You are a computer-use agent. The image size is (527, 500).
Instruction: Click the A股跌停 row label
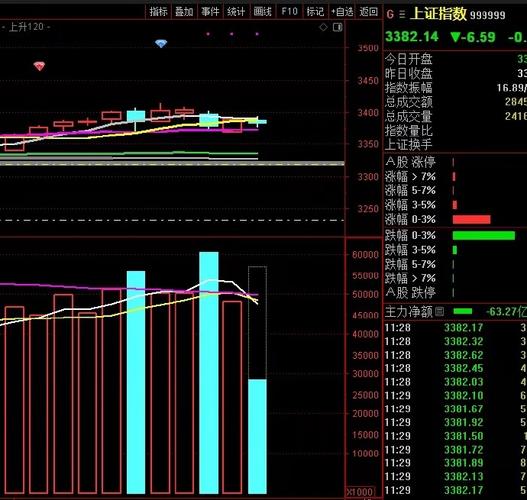coord(410,292)
